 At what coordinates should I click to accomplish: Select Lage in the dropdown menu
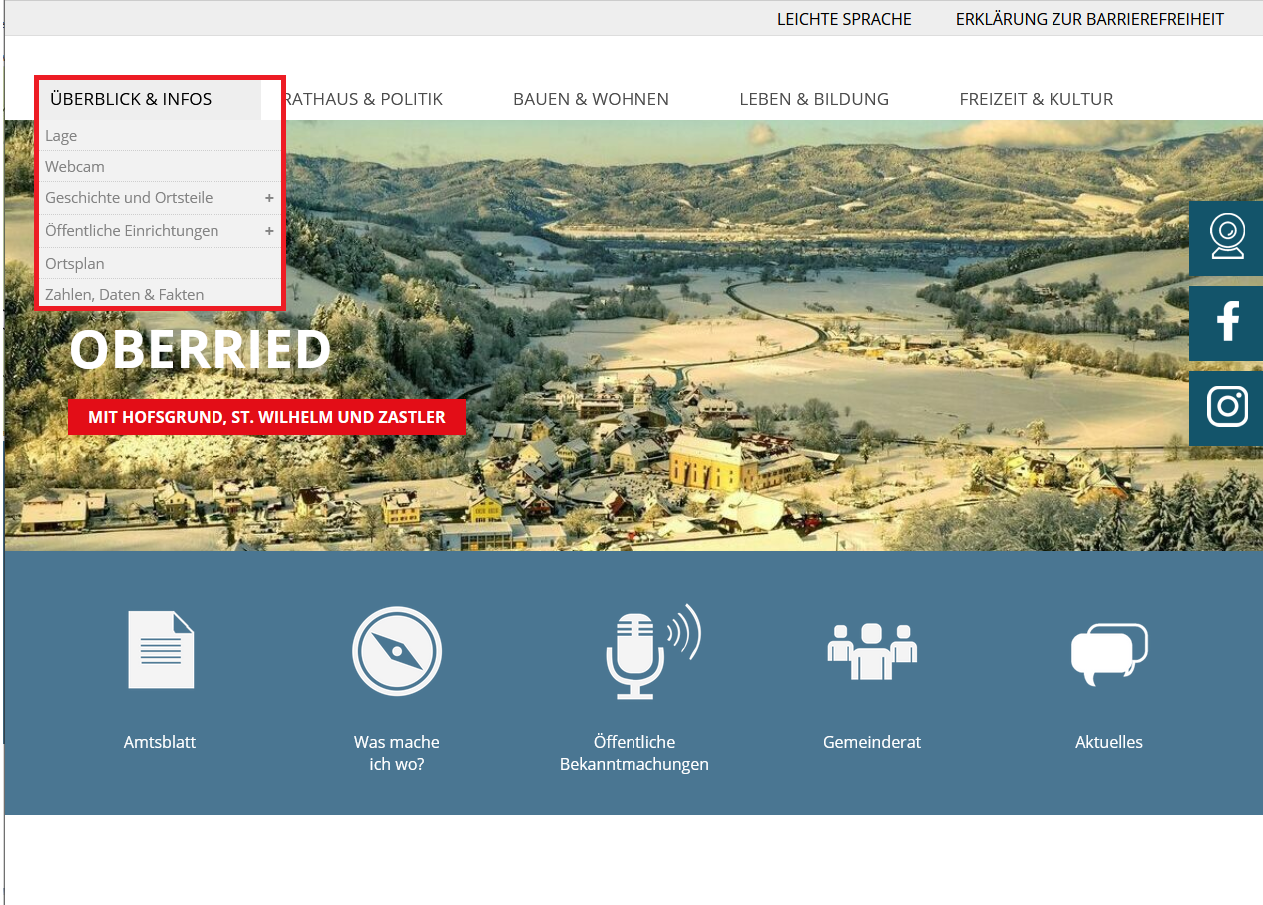point(61,136)
